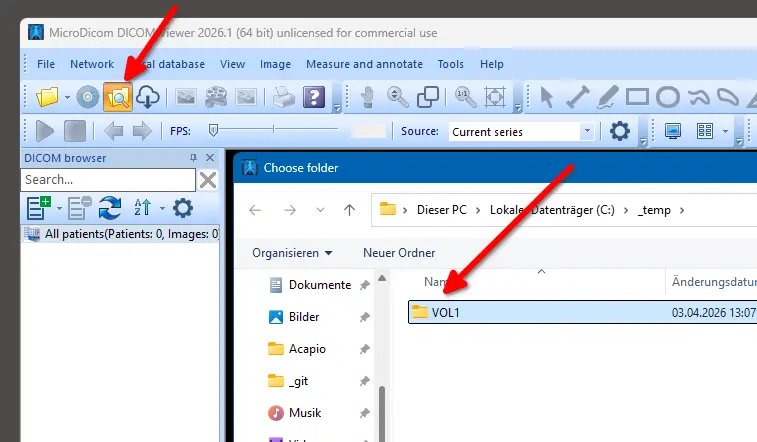Click the Neuer Ordner button
Viewport: 757px width, 442px height.
(x=399, y=253)
